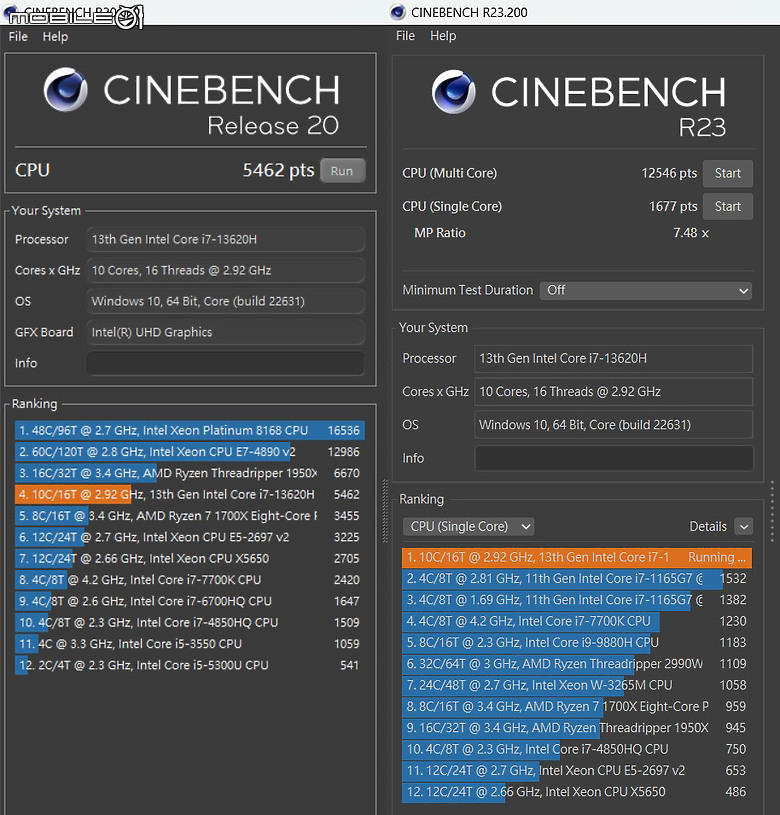Select R23 ranking row marked Running
The width and height of the screenshot is (780, 815).
[577, 558]
